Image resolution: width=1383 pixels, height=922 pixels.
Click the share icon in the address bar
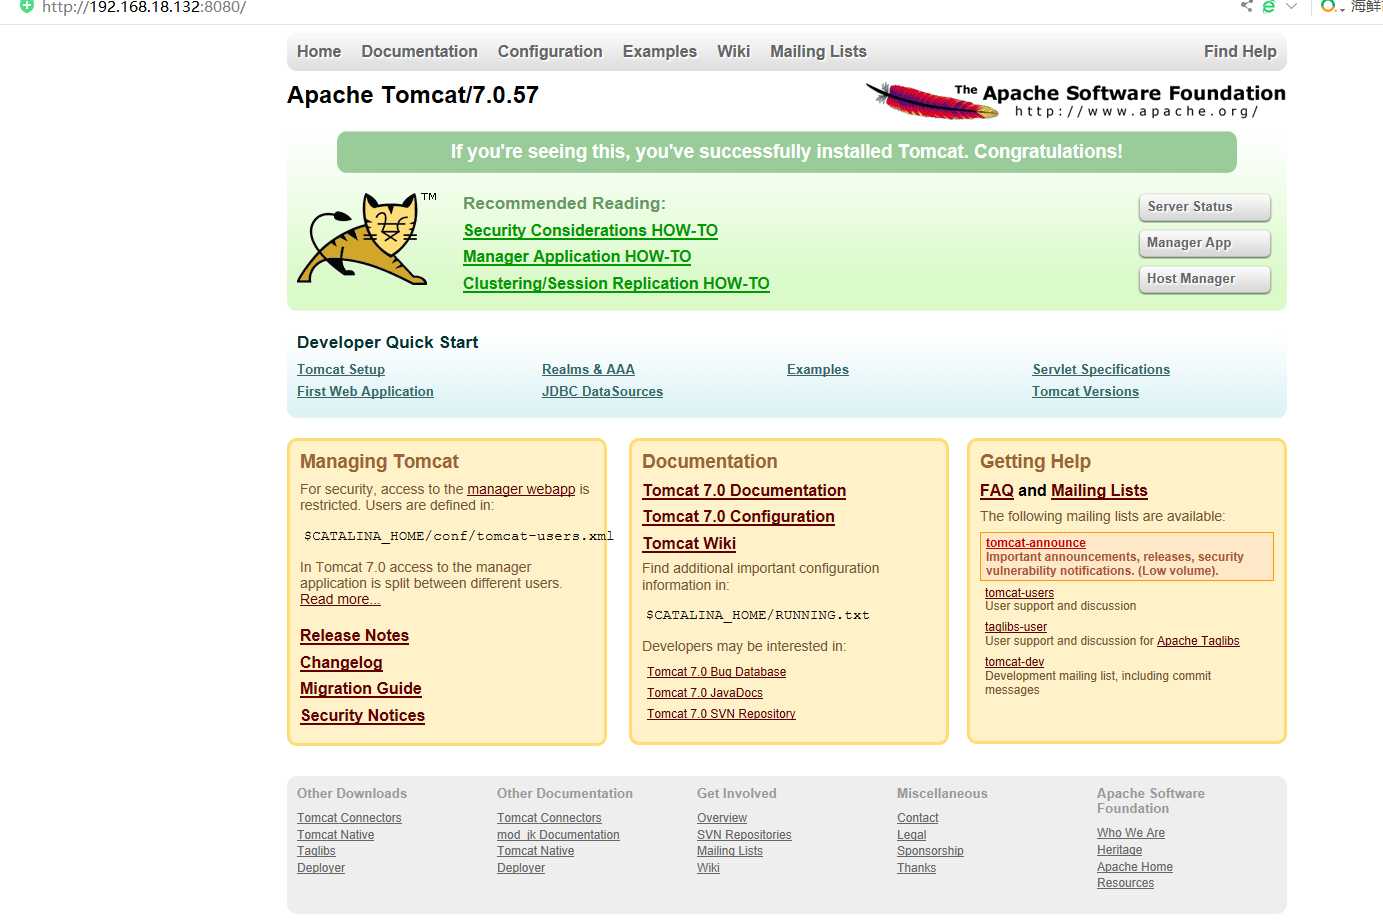coord(1246,6)
